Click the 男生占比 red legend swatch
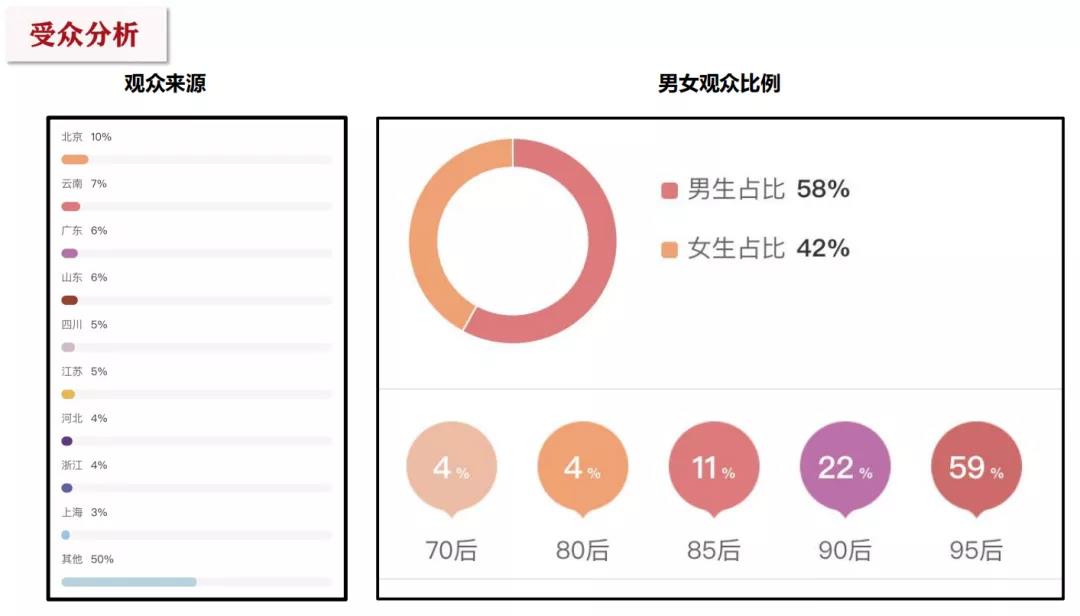 coord(670,190)
